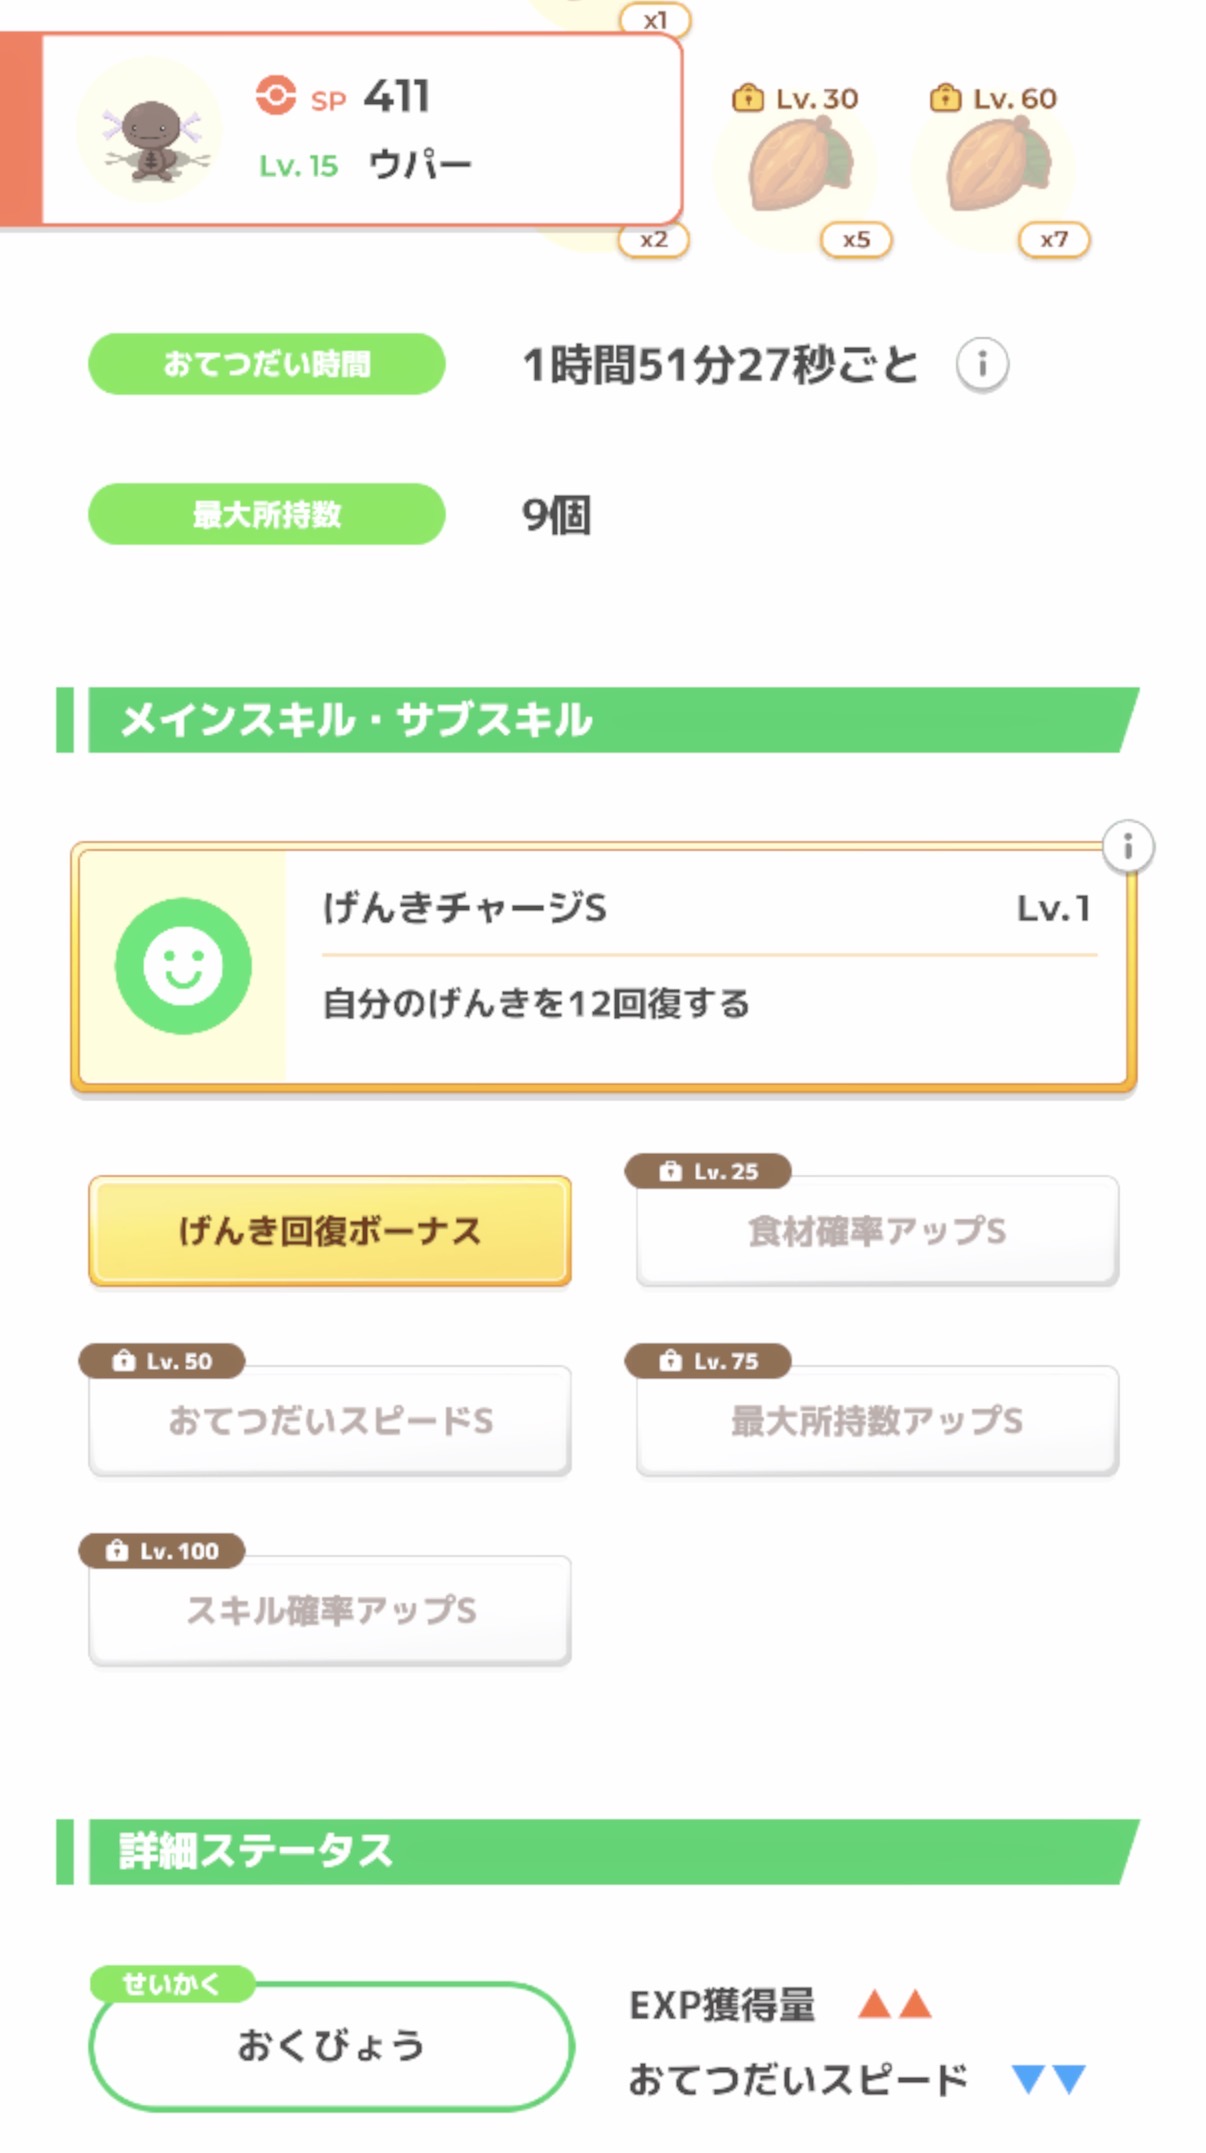Click the 最大所持数 green label
Viewport: 1206px width, 2153px height.
[x=266, y=515]
